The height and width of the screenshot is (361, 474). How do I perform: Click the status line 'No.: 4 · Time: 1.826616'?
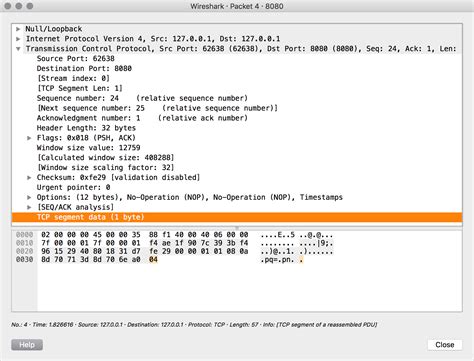(x=42, y=325)
